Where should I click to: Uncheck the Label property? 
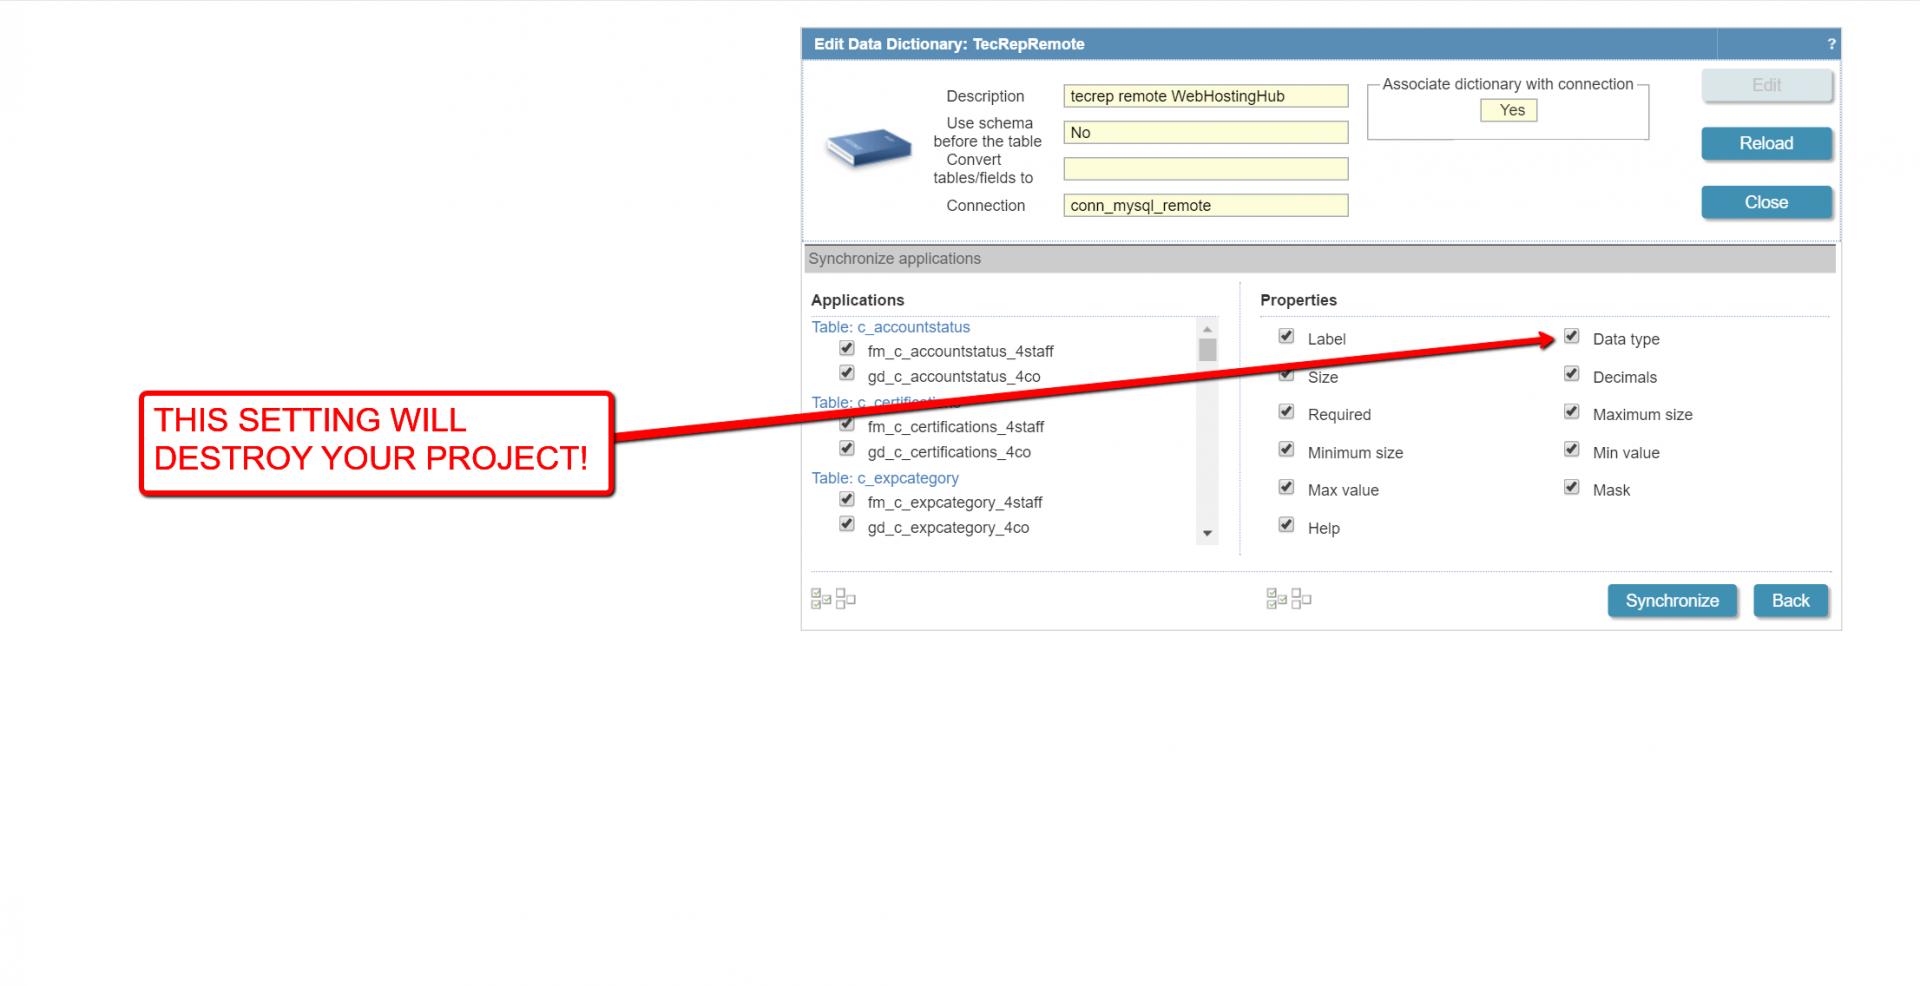(x=1287, y=337)
